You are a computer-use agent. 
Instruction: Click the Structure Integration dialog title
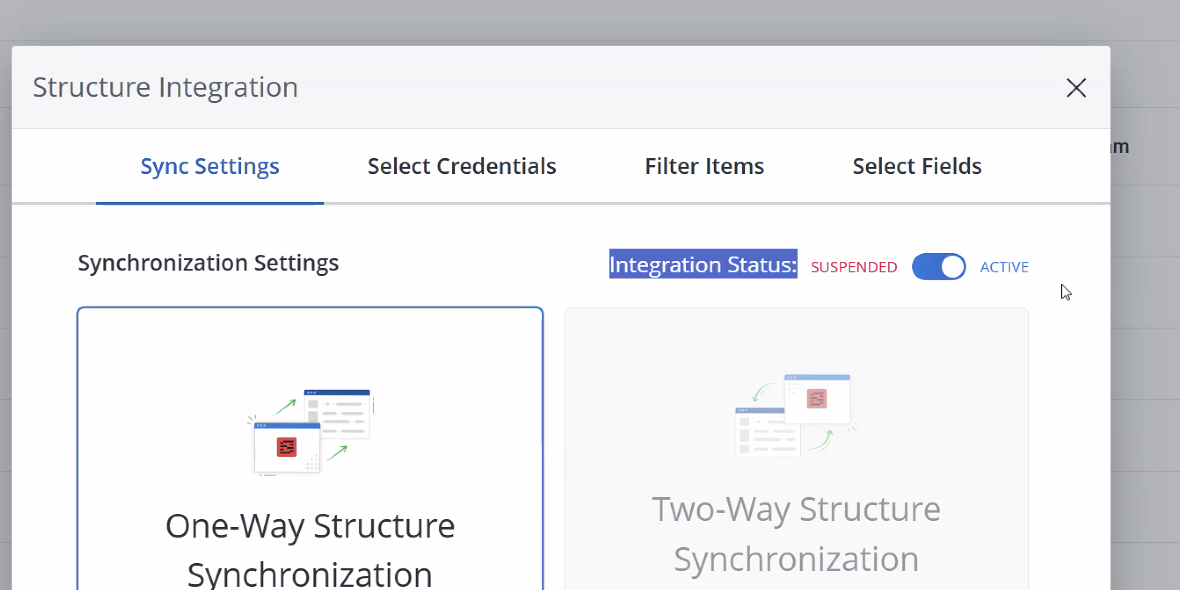coord(165,87)
